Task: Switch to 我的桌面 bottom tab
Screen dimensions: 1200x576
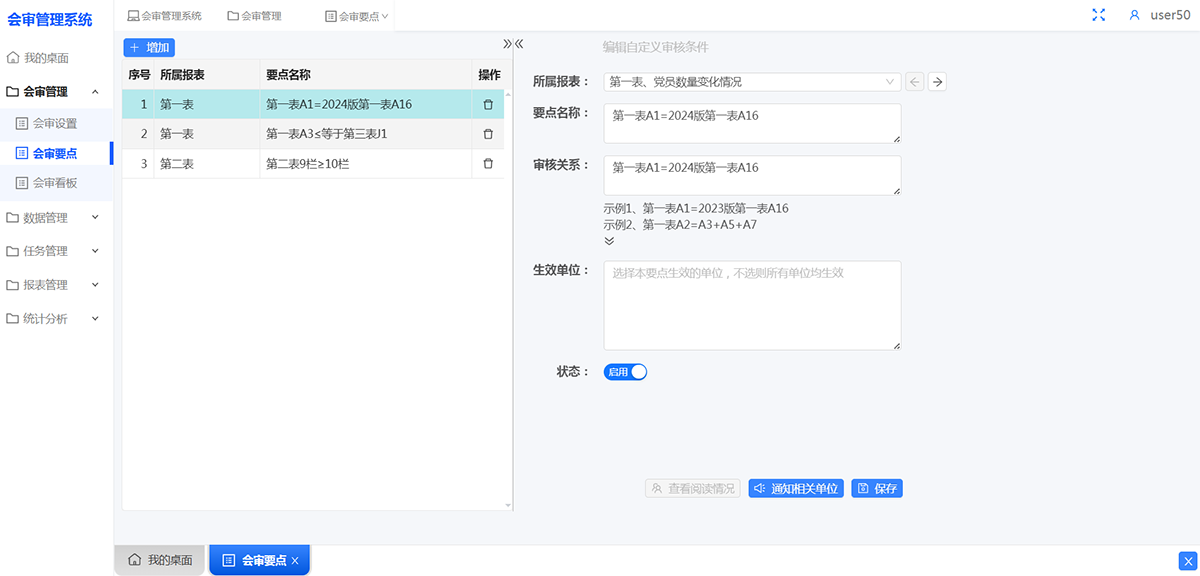Action: click(x=161, y=561)
